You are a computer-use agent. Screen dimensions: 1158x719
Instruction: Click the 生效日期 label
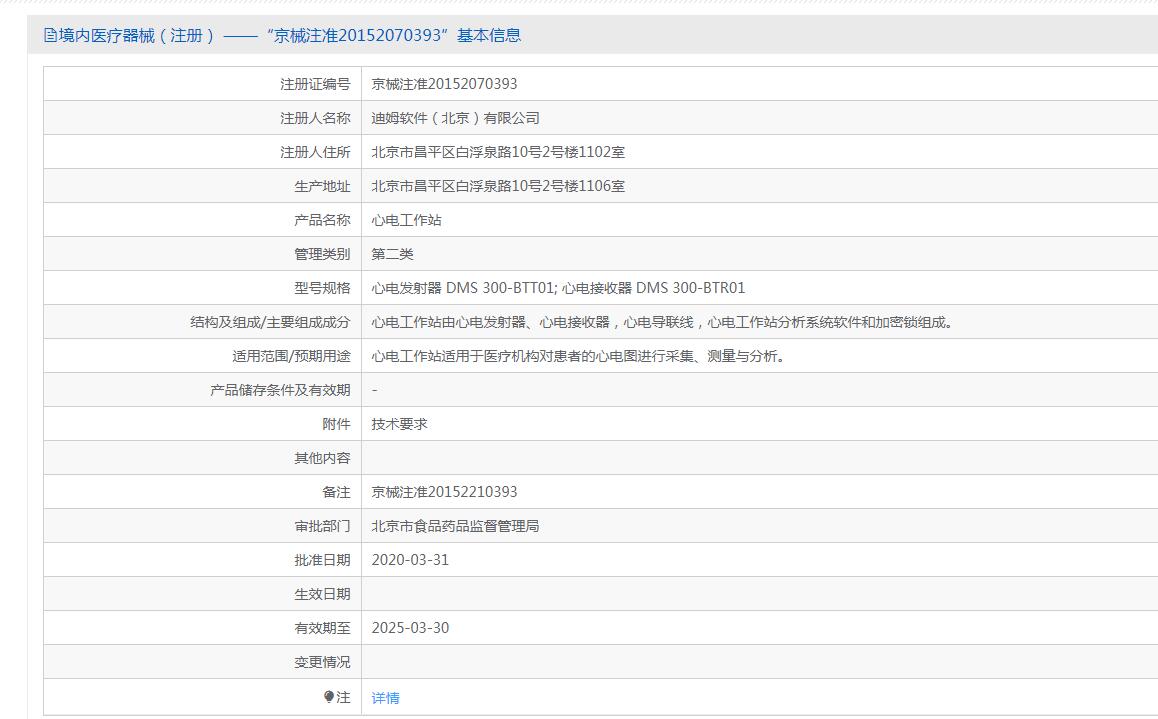(322, 594)
